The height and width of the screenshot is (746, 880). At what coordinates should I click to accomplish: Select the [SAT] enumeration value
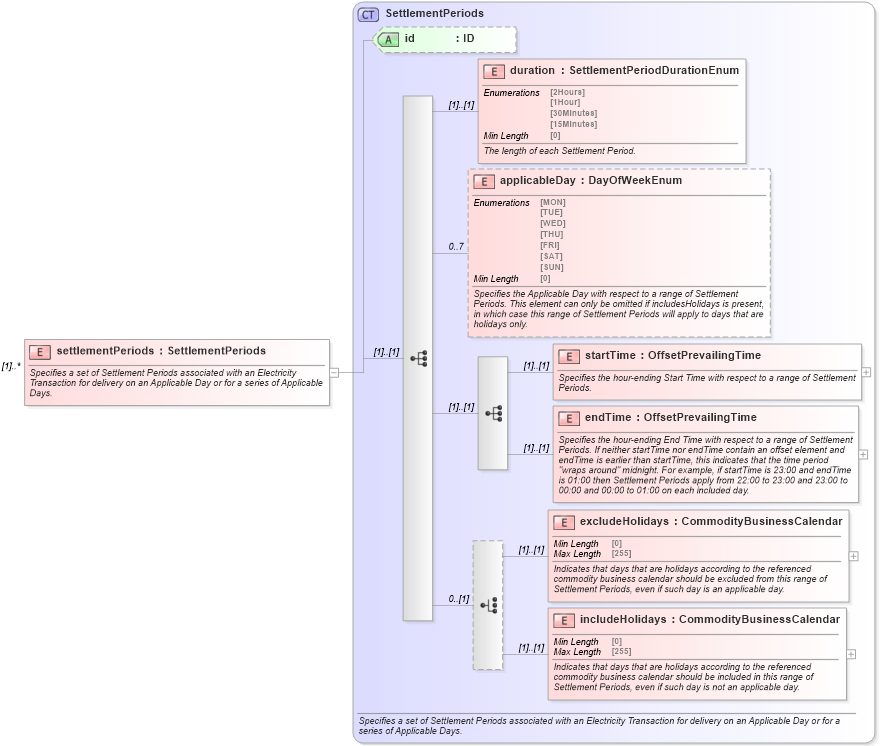coord(551,257)
